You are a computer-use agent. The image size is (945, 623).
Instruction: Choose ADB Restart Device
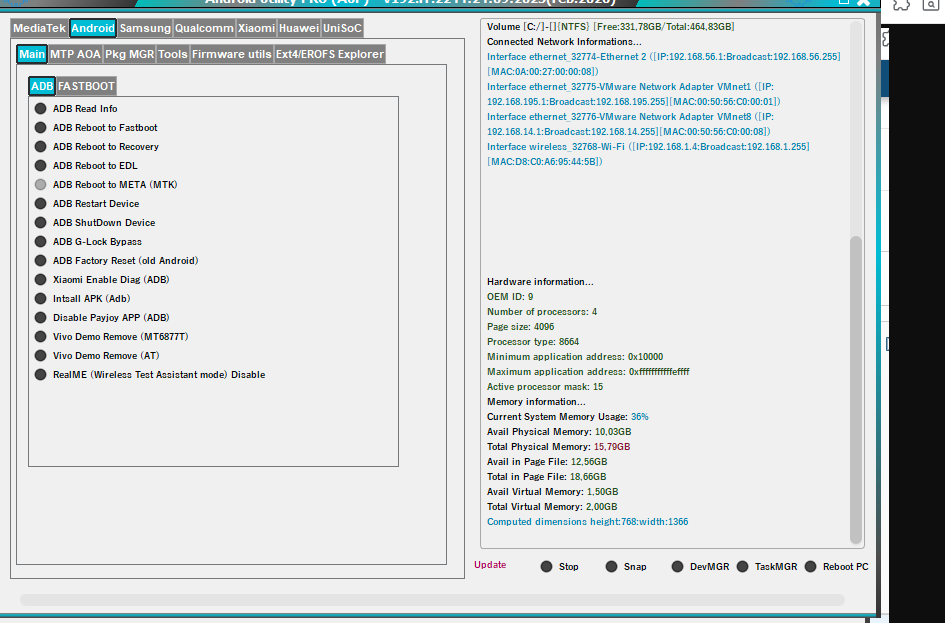[x=87, y=204]
